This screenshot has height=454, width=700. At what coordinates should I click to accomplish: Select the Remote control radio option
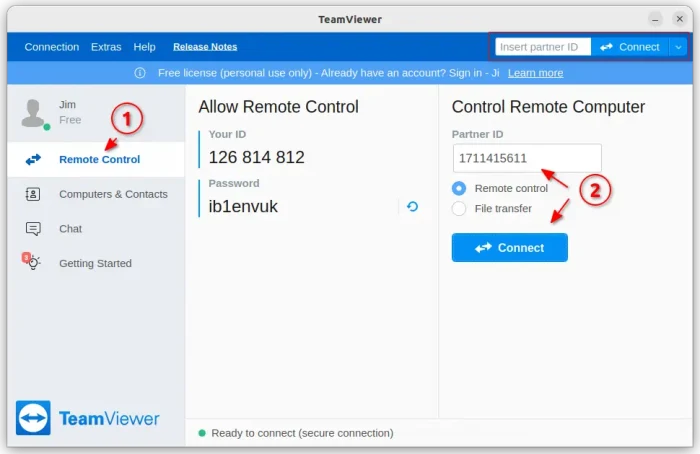coord(459,188)
